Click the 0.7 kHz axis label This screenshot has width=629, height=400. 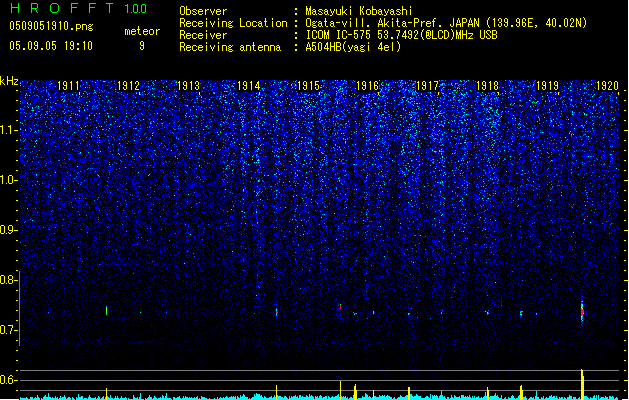8,330
